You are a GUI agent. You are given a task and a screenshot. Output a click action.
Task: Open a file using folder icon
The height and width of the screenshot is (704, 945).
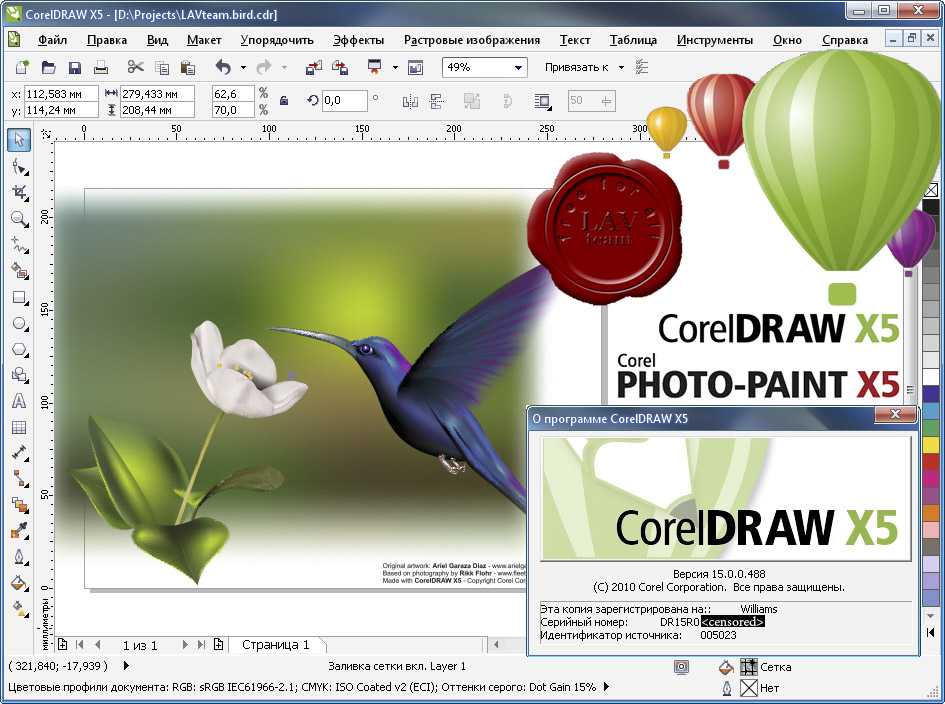click(48, 67)
